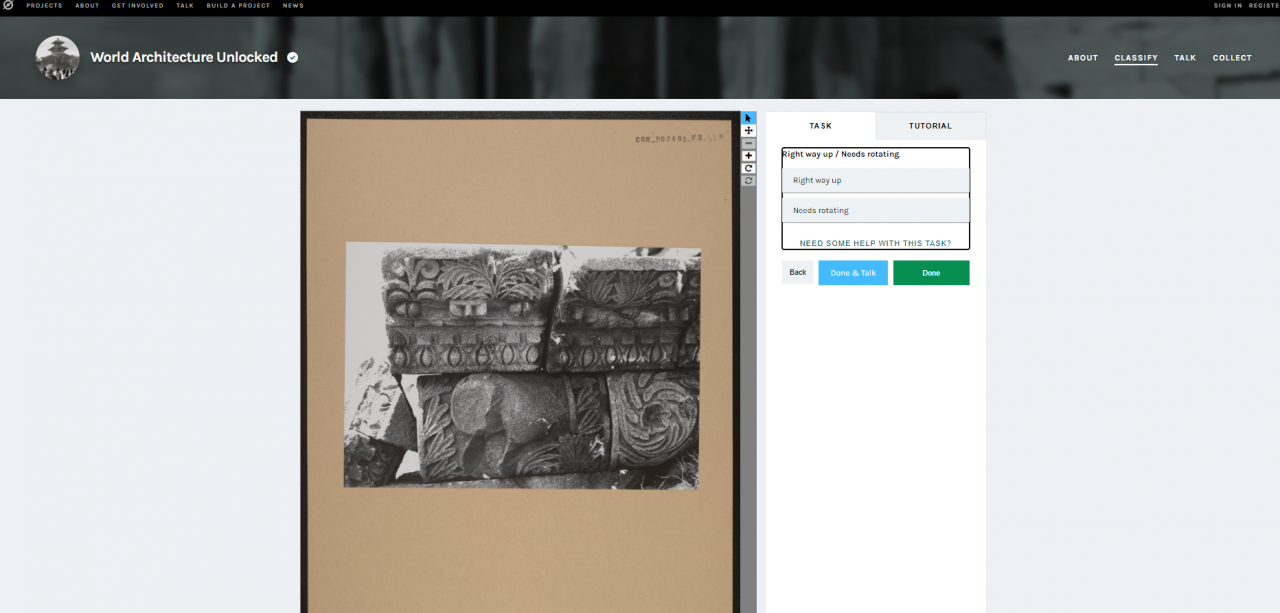Image resolution: width=1280 pixels, height=613 pixels.
Task: Click the faded catalogue number on the mount
Action: tap(679, 140)
